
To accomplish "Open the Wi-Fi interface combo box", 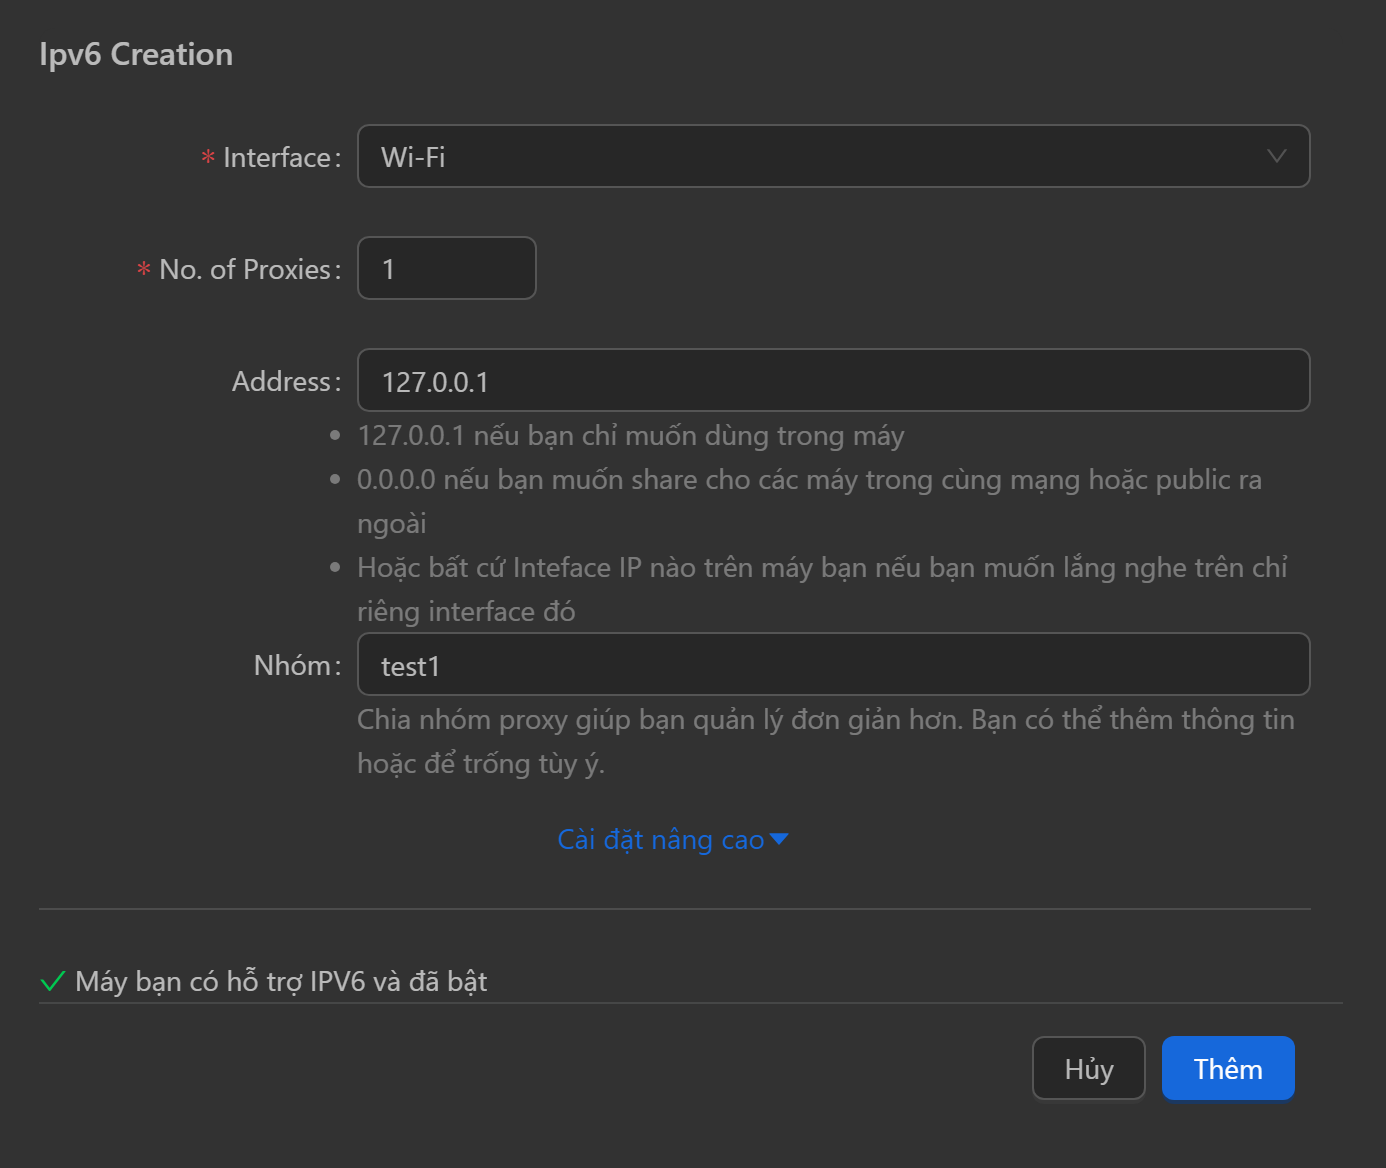I will point(832,156).
